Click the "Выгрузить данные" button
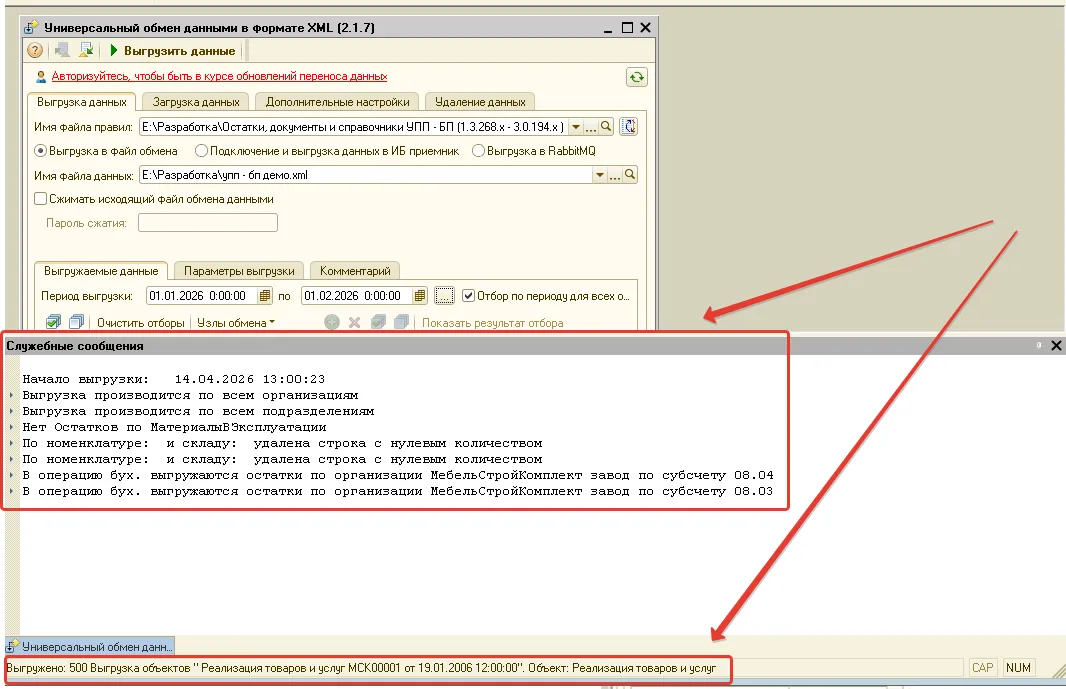Image resolution: width=1066 pixels, height=689 pixels. (x=172, y=51)
